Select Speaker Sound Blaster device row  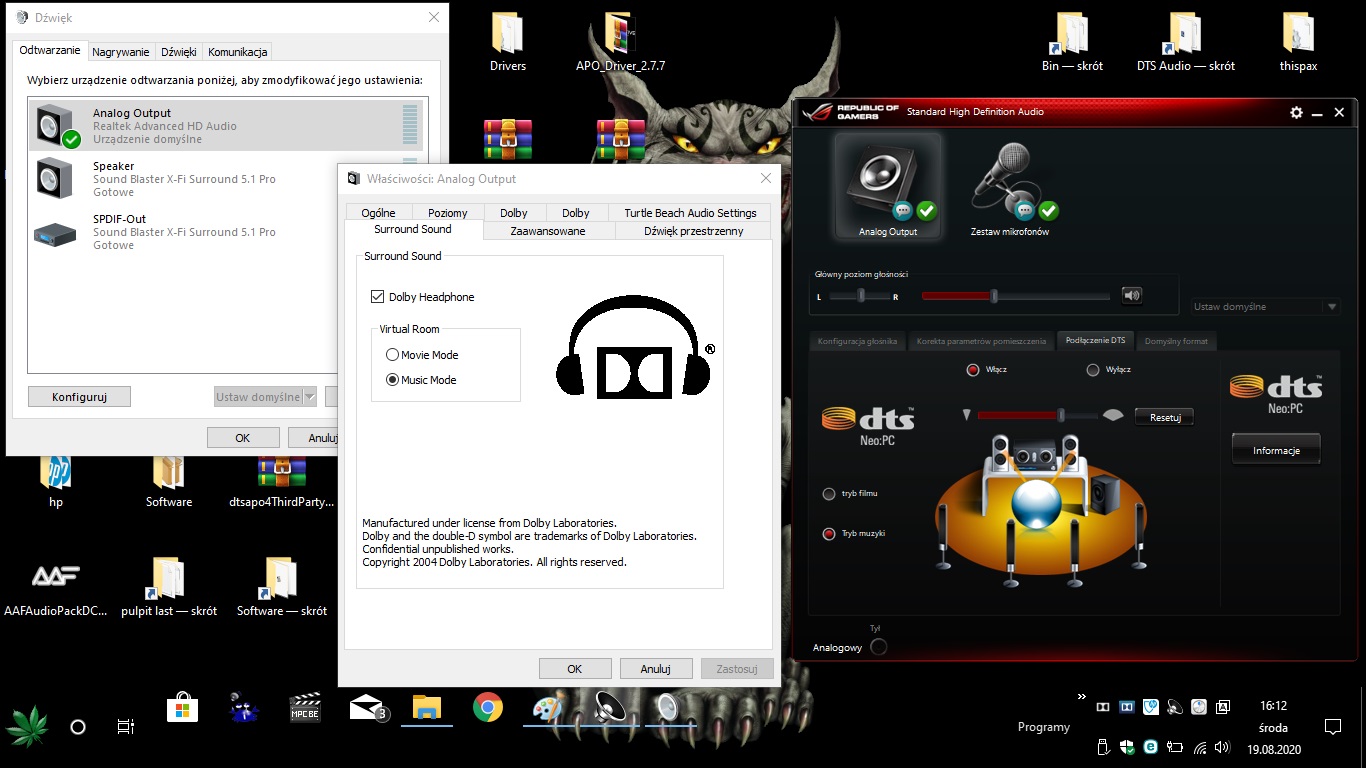tap(225, 179)
